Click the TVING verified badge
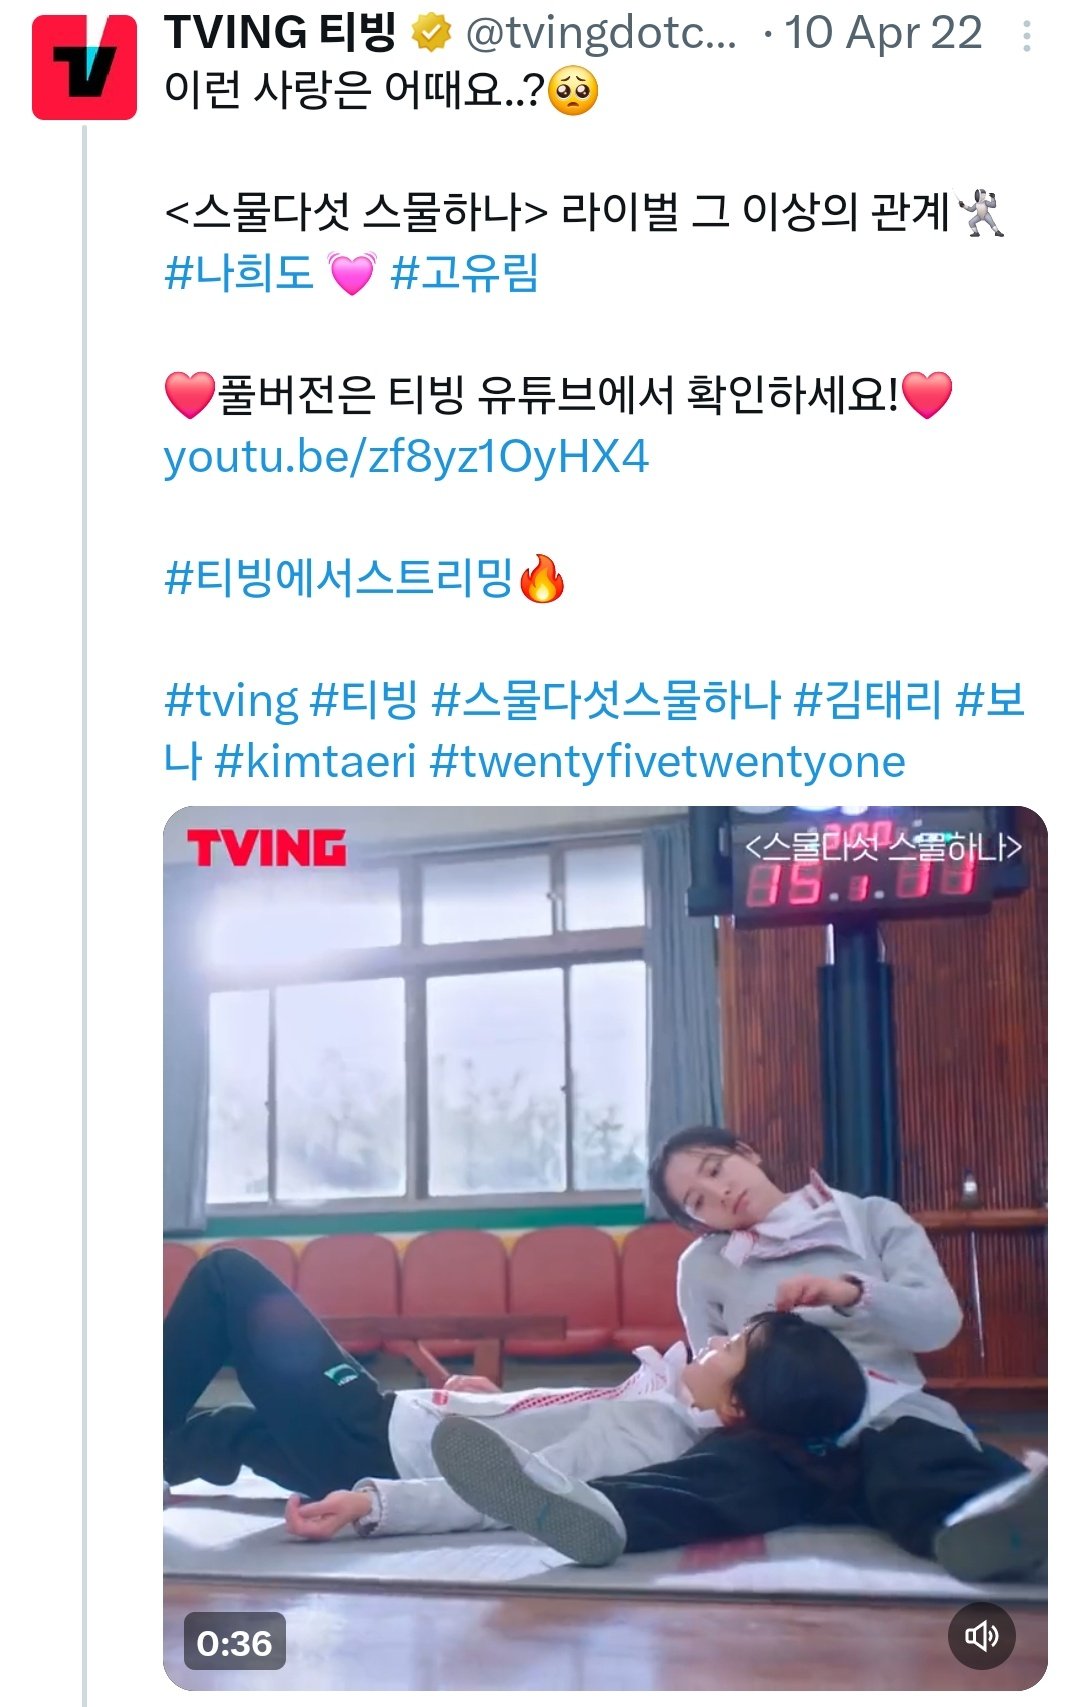This screenshot has width=1080, height=1707. pos(431,34)
